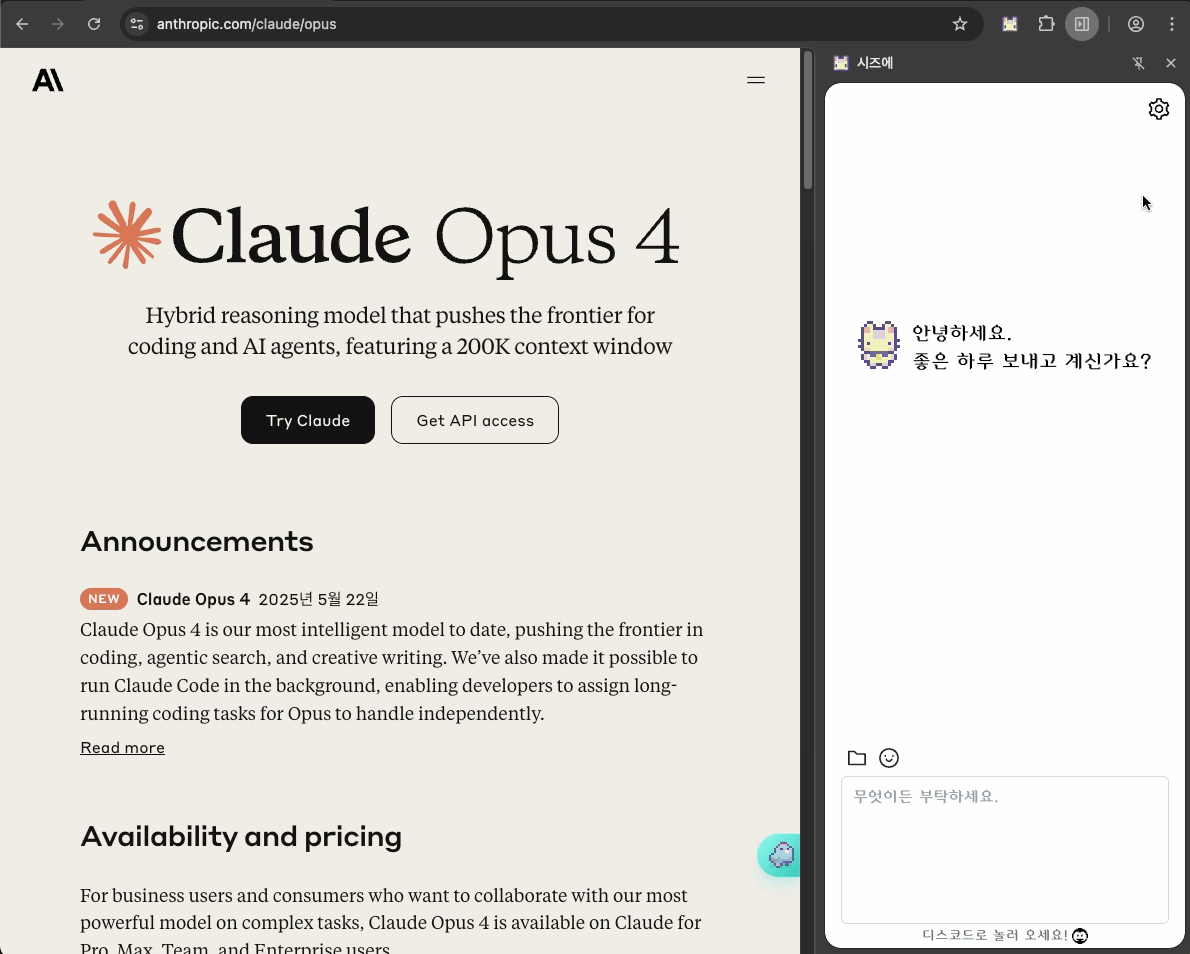1190x954 pixels.
Task: Unpin the side panel via pin icon
Action: click(1138, 63)
